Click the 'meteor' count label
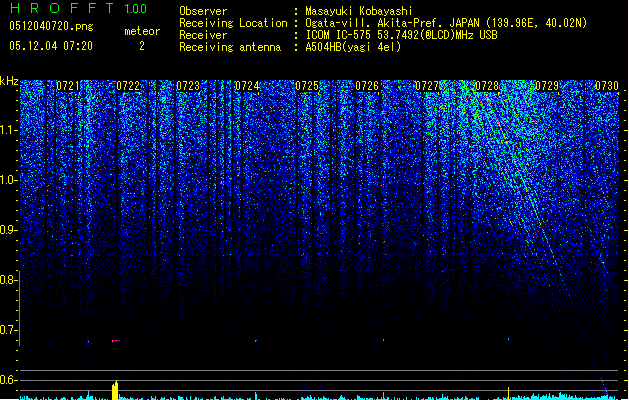Screen dimensions: 629x400 142,31
